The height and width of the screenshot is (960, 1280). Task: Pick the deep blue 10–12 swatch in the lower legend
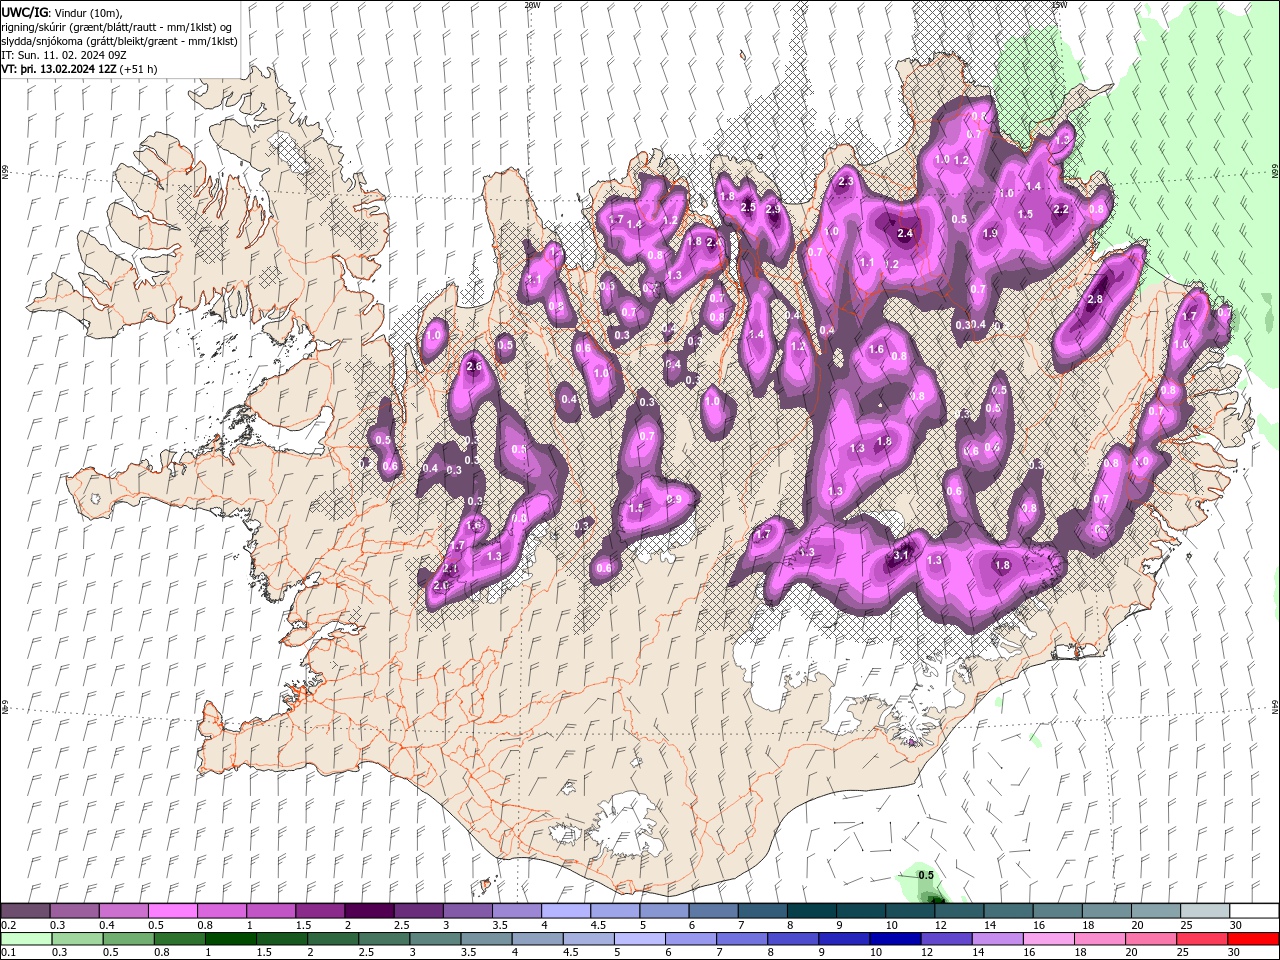[x=895, y=939]
